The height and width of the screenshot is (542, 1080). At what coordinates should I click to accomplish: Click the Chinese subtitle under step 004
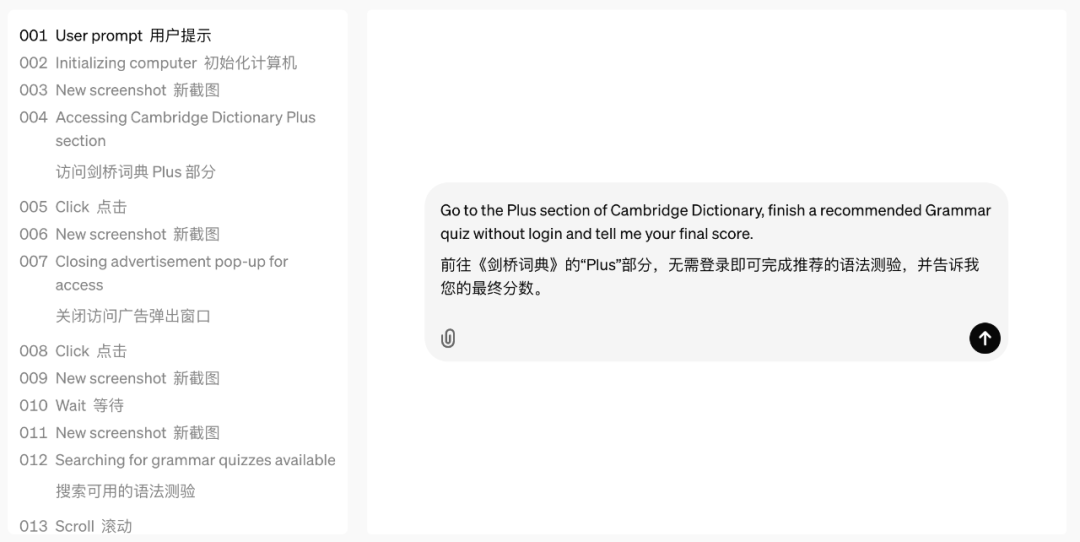click(x=136, y=171)
